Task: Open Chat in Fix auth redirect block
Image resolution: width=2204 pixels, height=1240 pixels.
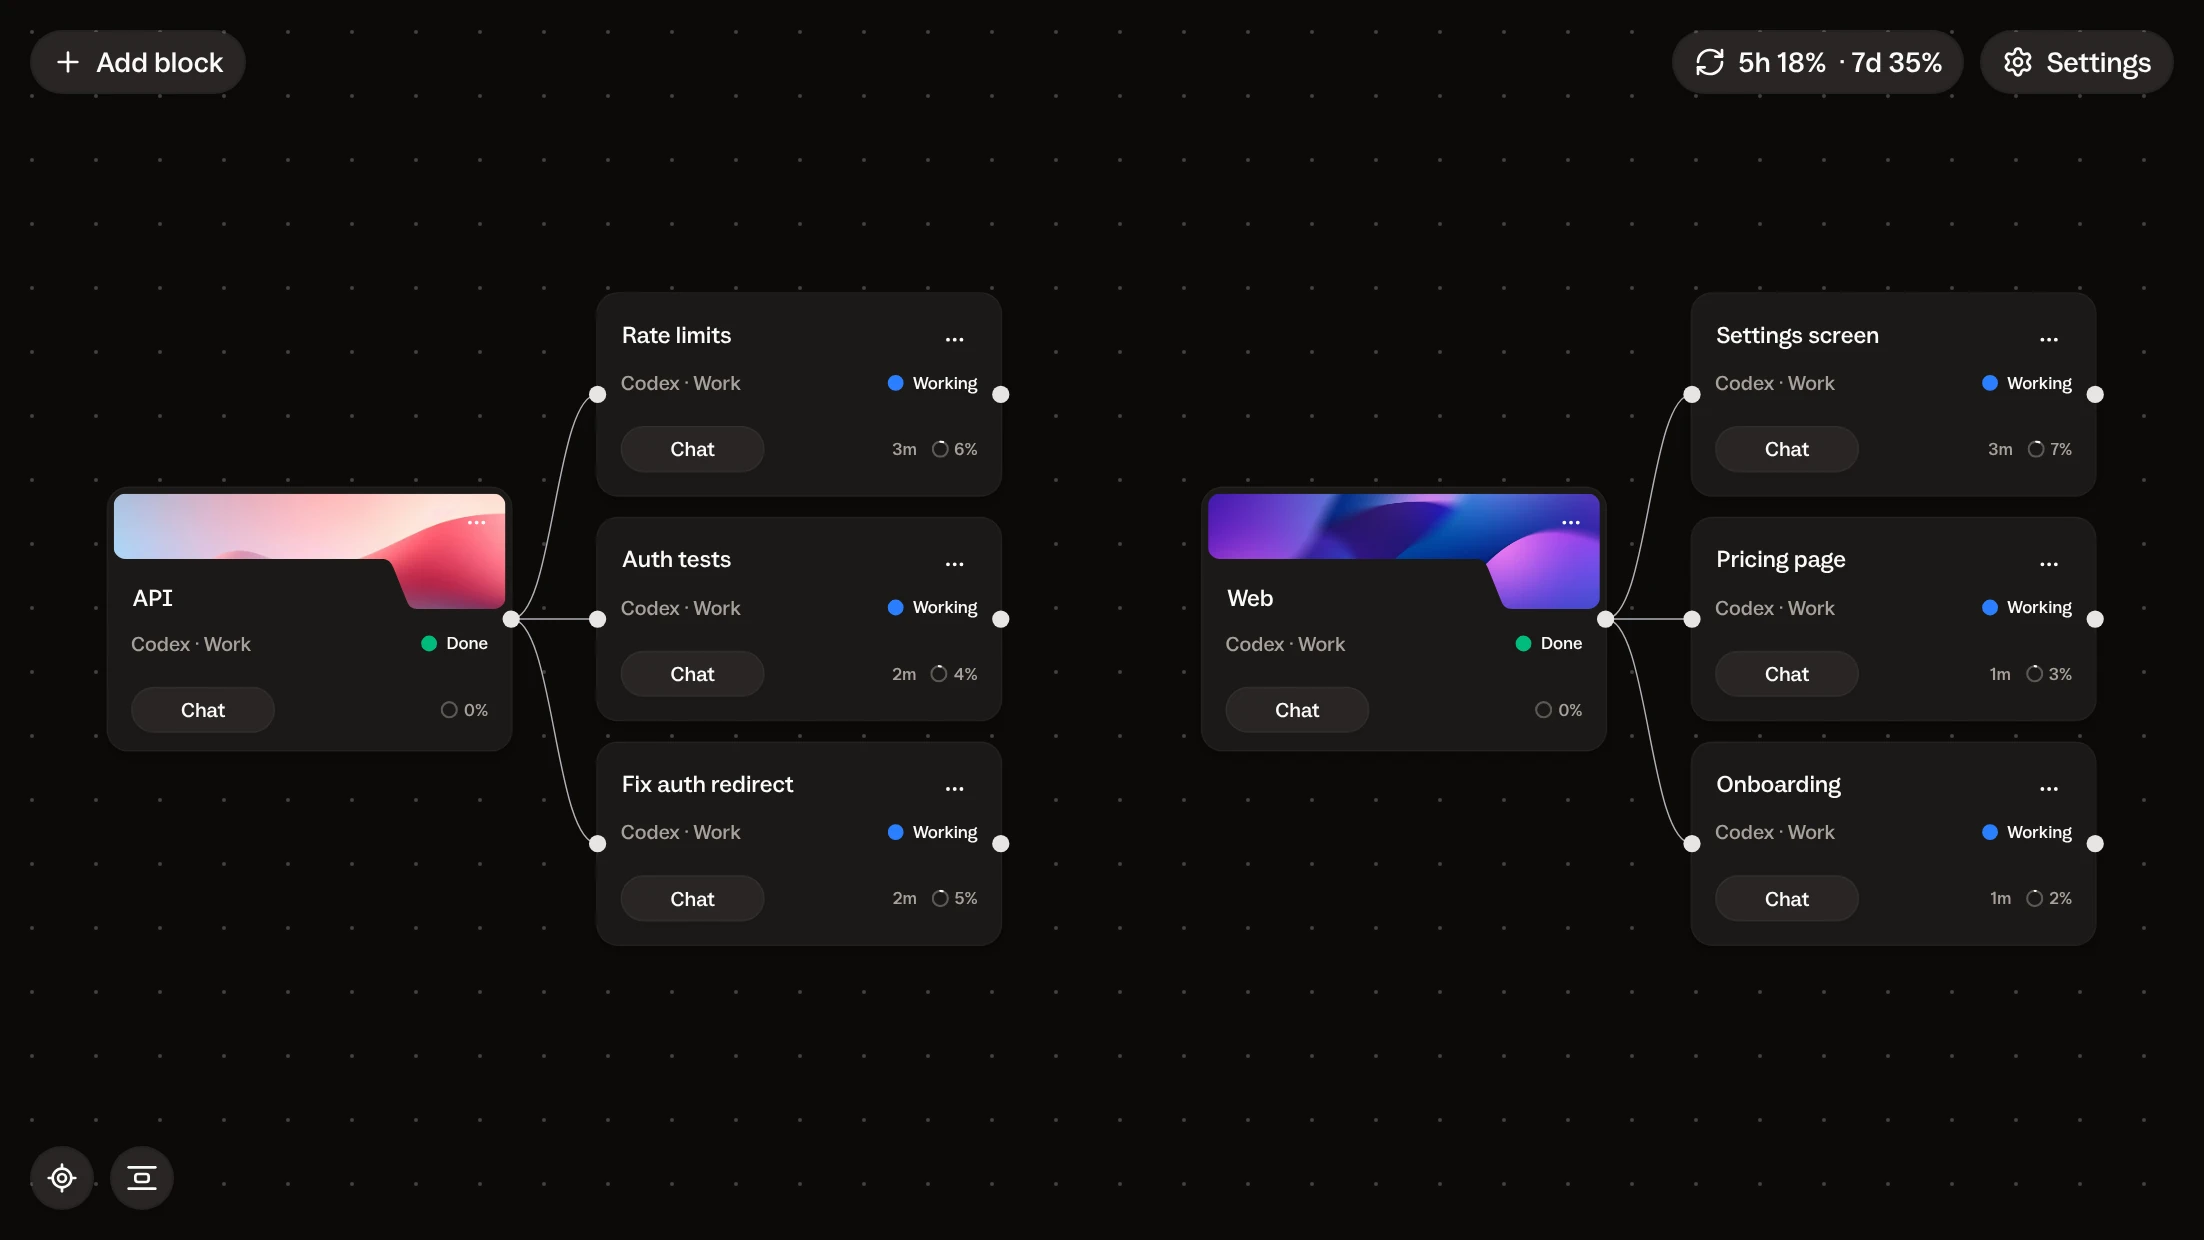Action: pos(692,899)
